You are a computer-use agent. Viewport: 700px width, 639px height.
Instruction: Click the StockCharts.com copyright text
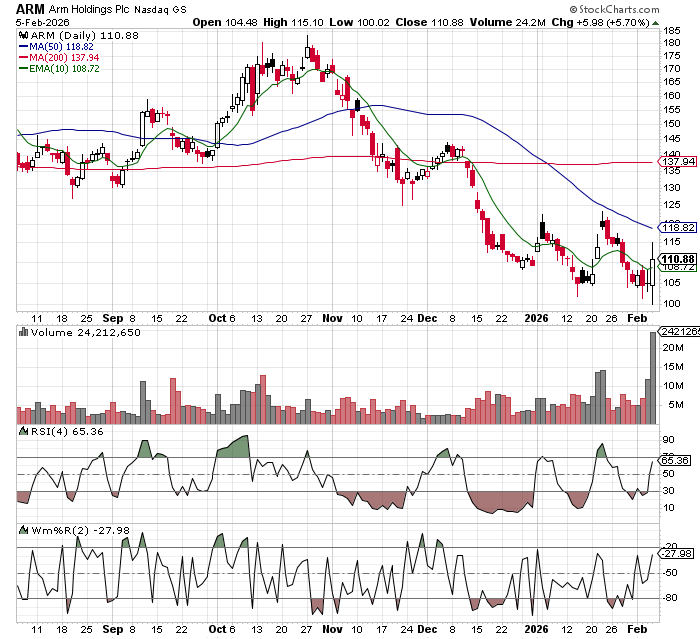614,9
